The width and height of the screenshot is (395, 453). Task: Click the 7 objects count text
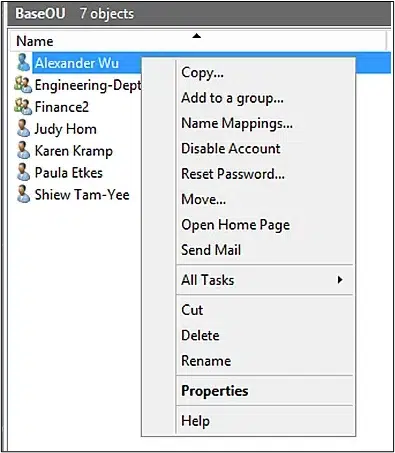click(x=107, y=14)
